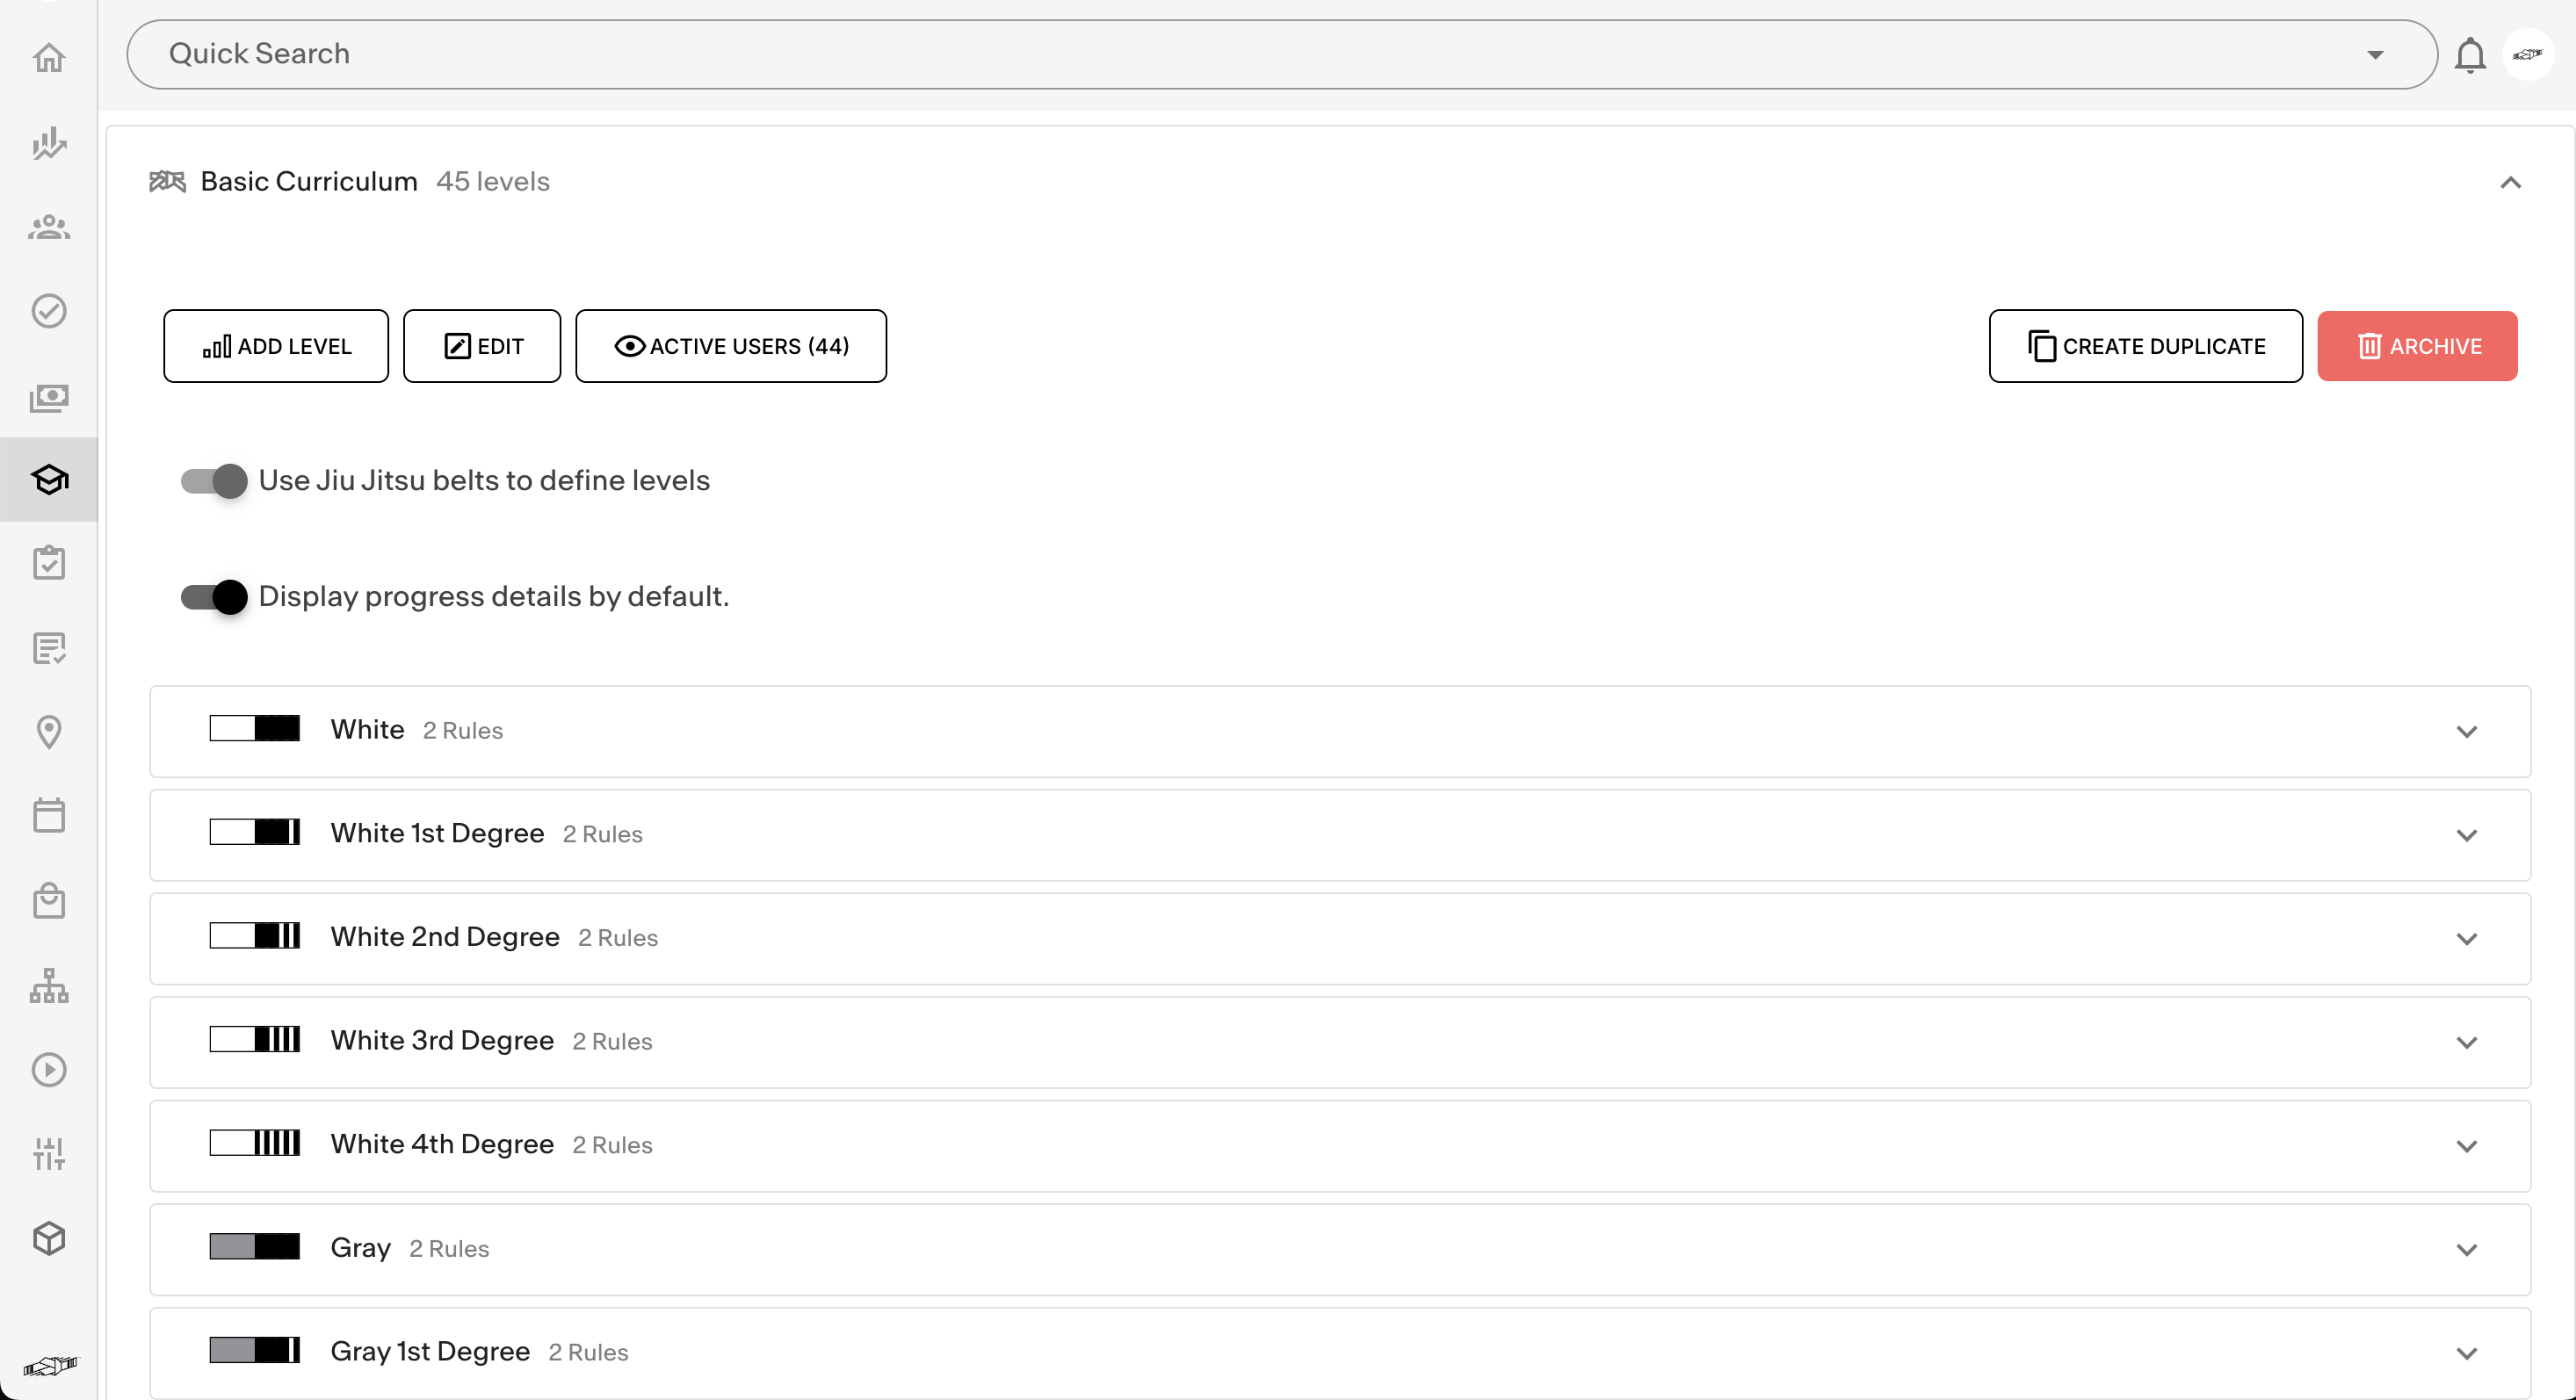Open the analytics chart sidebar icon

point(48,143)
